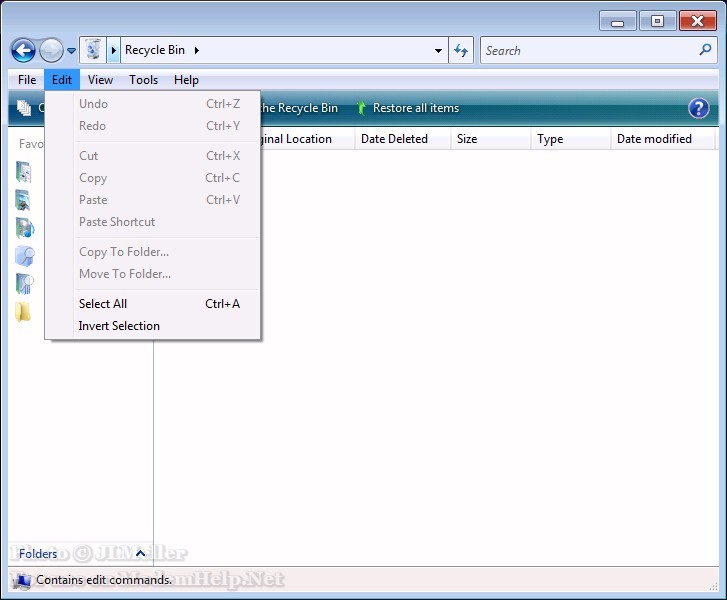Screen dimensions: 727x600
Task: Click the Organize icon on command bar
Action: point(24,108)
